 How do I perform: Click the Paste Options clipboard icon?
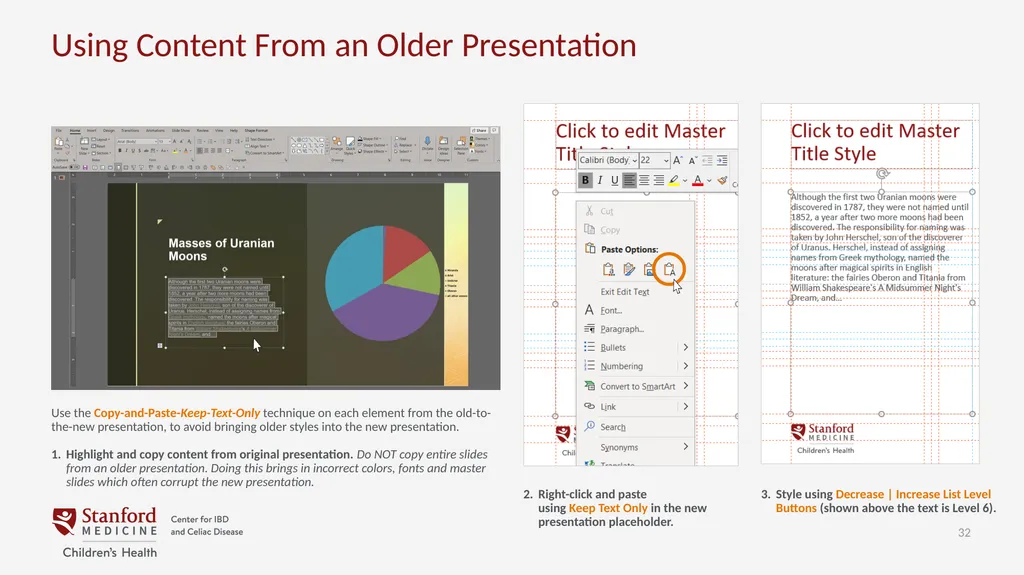(590, 248)
